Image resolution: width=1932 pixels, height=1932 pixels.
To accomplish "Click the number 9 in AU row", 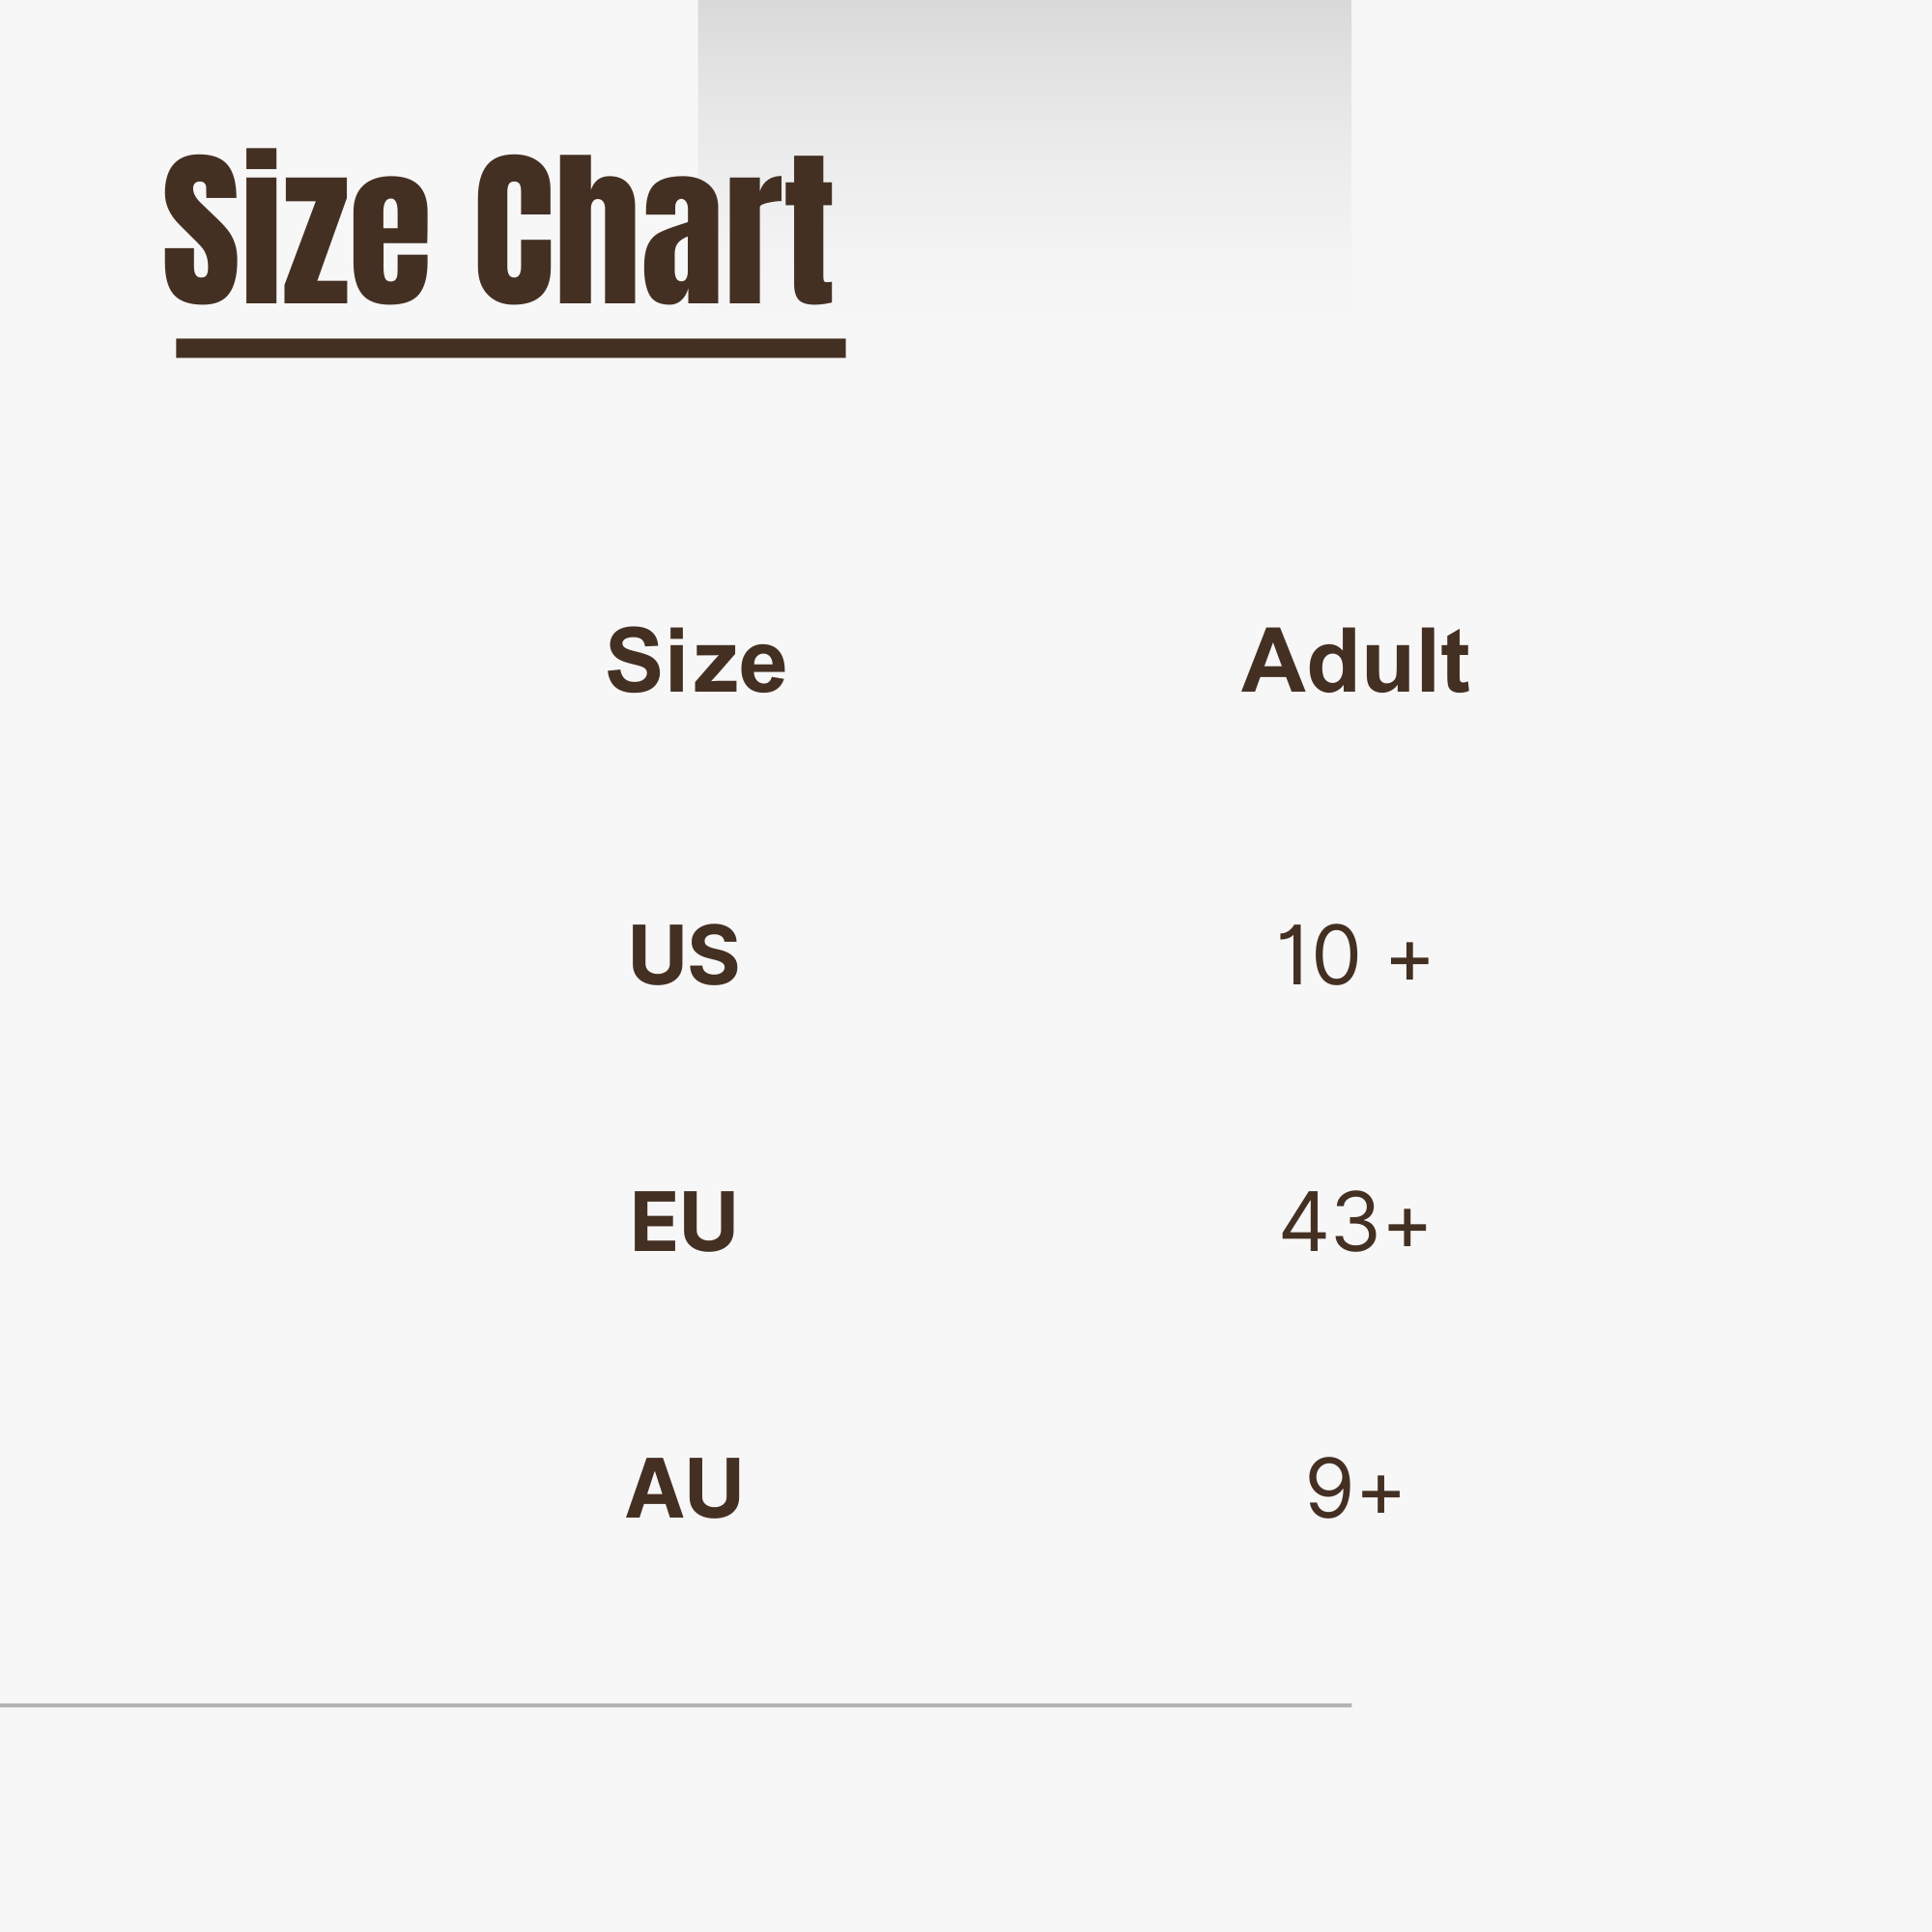I will (x=1329, y=1488).
